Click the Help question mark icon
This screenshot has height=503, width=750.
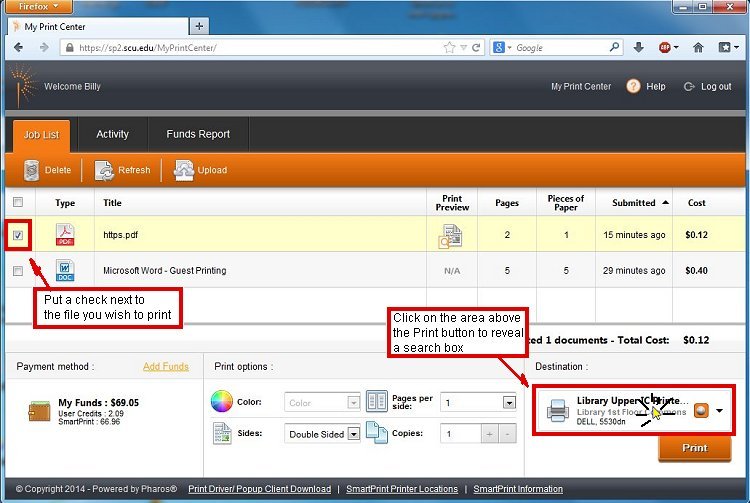pos(633,87)
